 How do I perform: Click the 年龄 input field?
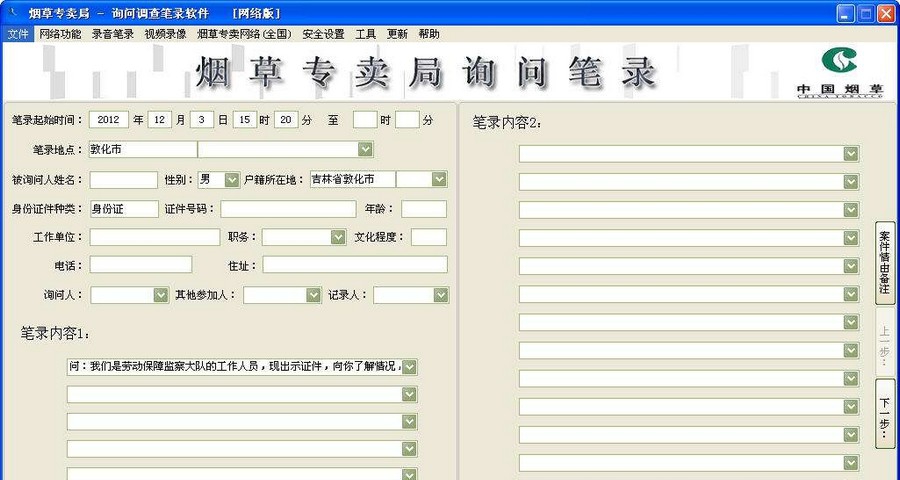pos(424,209)
